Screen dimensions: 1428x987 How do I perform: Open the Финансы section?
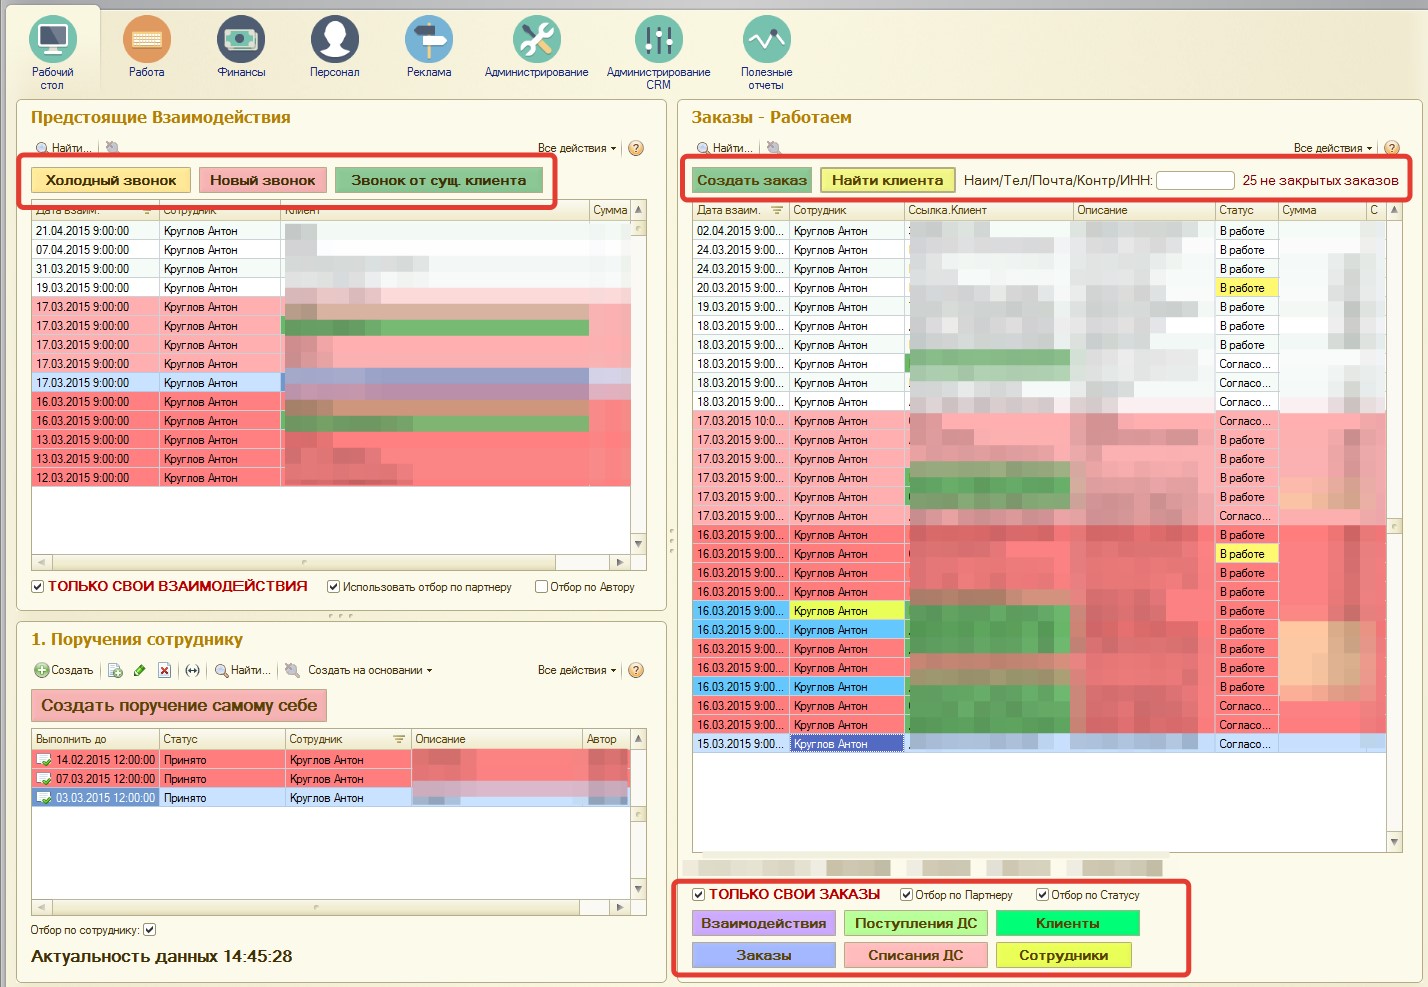(x=241, y=47)
